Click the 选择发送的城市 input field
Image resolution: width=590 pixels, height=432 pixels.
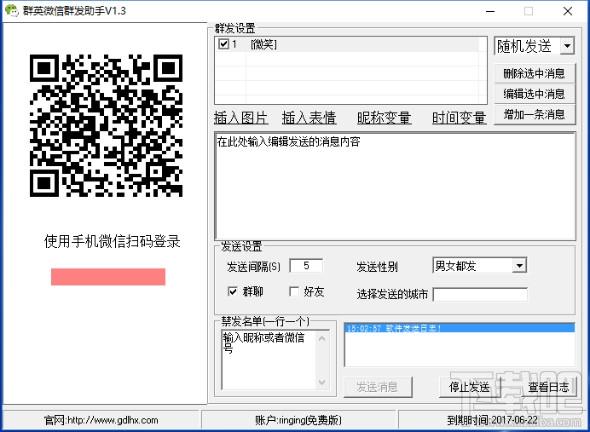click(480, 294)
